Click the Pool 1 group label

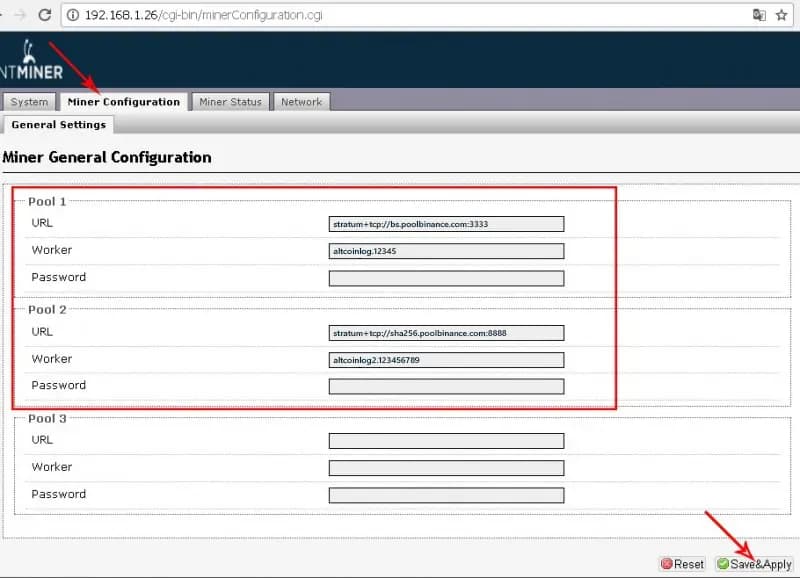47,202
